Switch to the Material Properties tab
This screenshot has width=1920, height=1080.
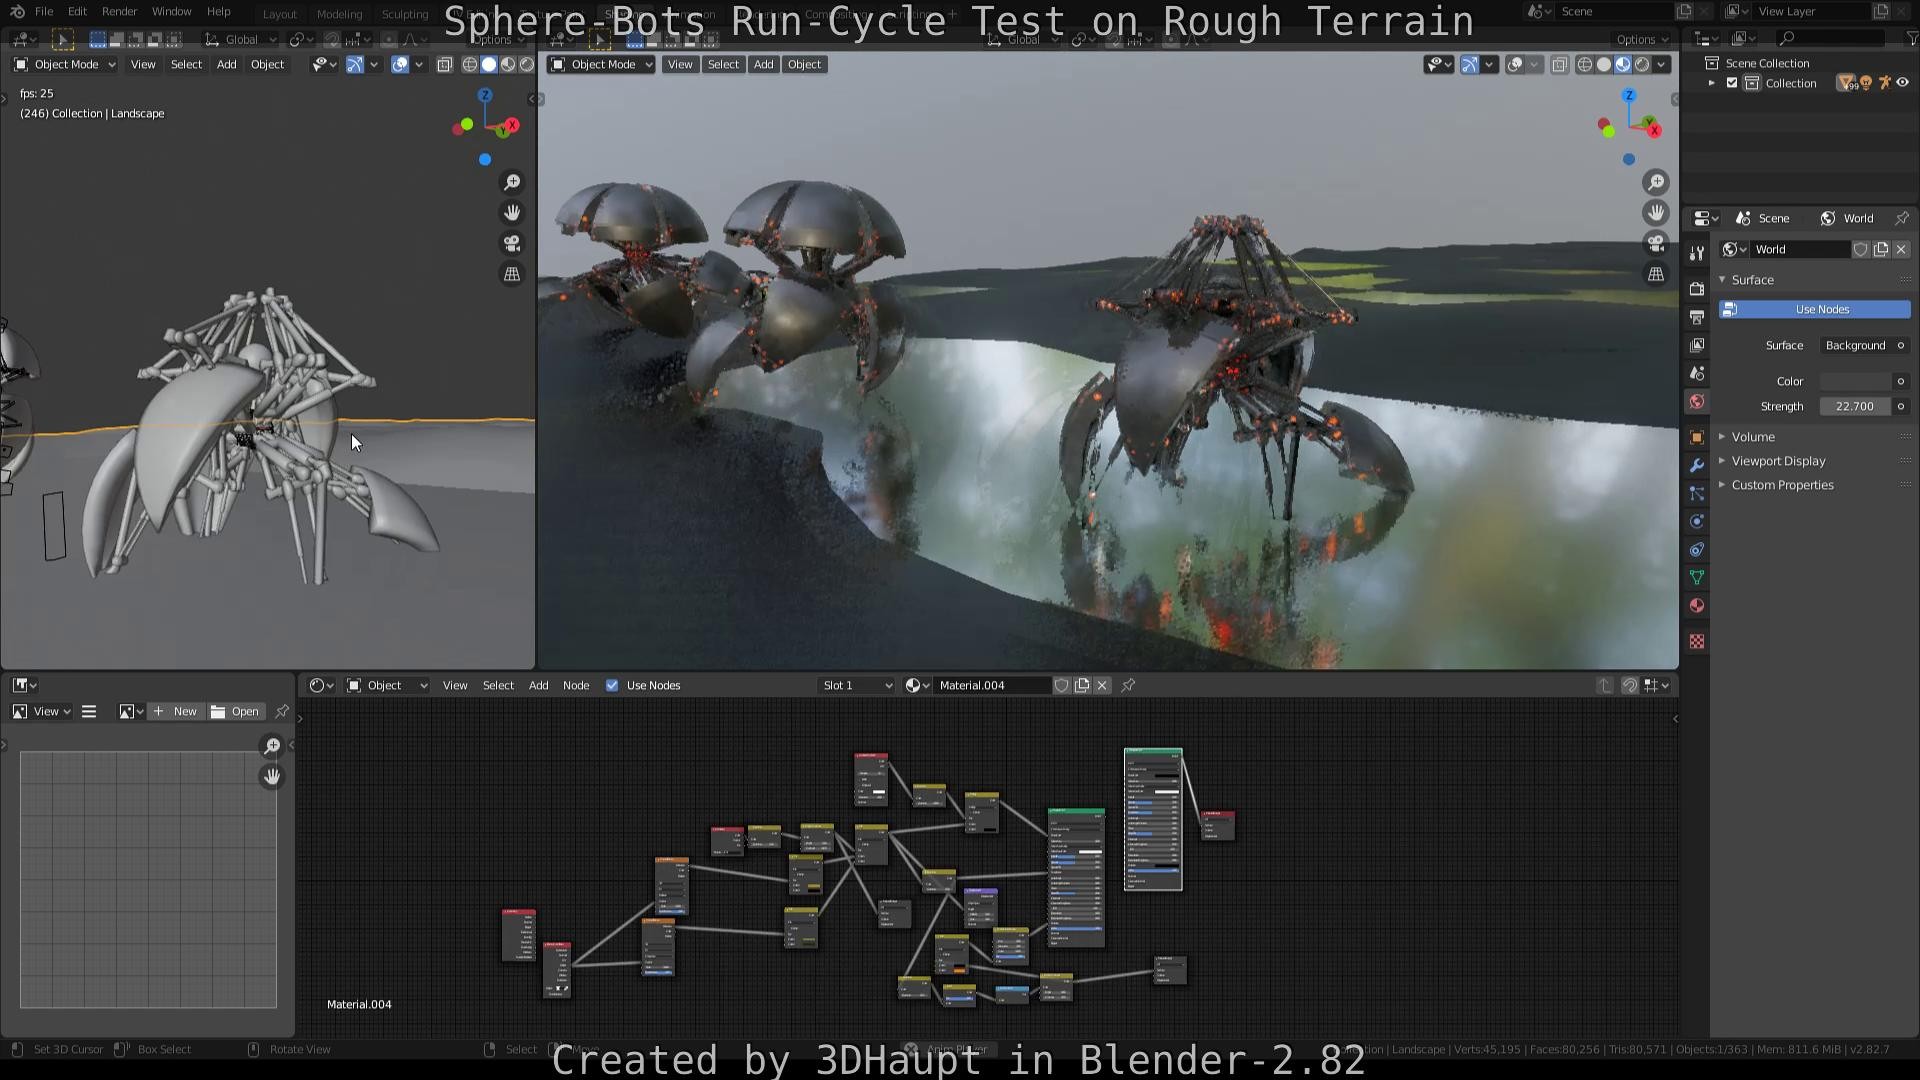coord(1696,605)
